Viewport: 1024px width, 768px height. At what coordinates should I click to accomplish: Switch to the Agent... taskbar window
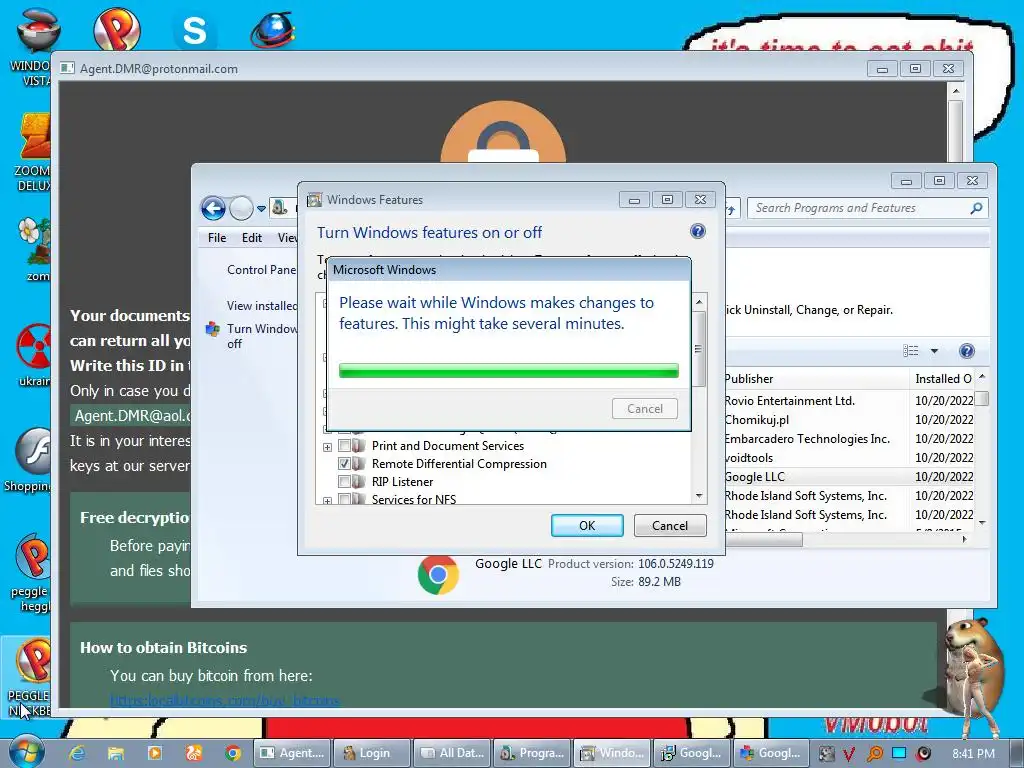click(292, 753)
